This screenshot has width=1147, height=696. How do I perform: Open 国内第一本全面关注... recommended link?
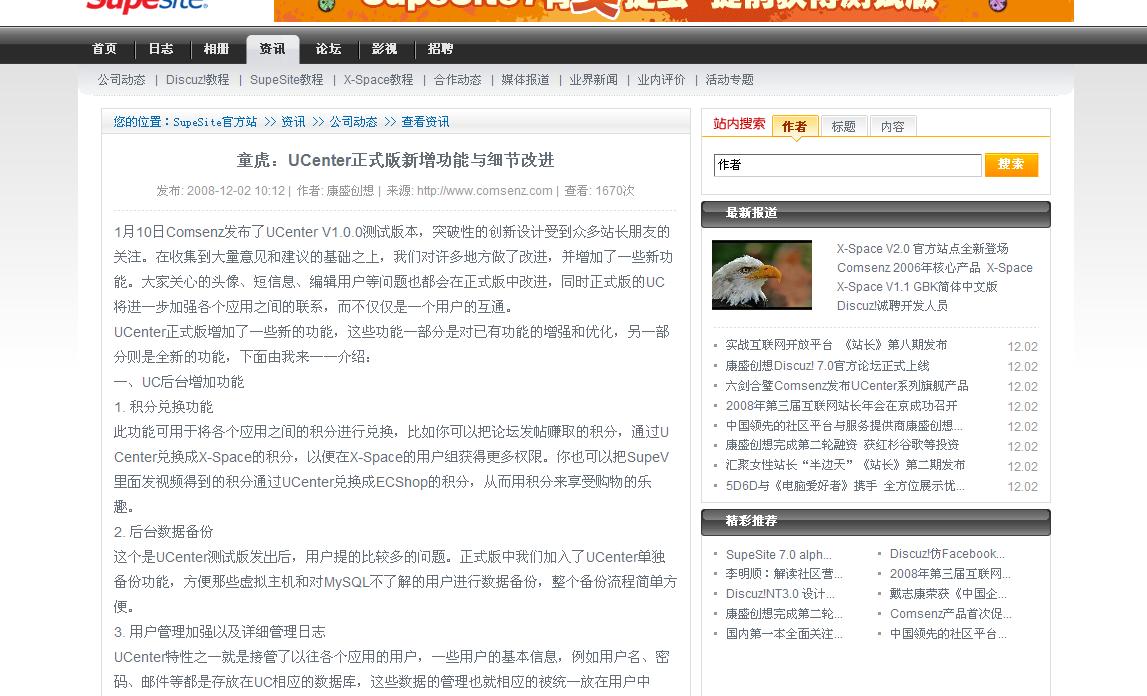(x=784, y=634)
